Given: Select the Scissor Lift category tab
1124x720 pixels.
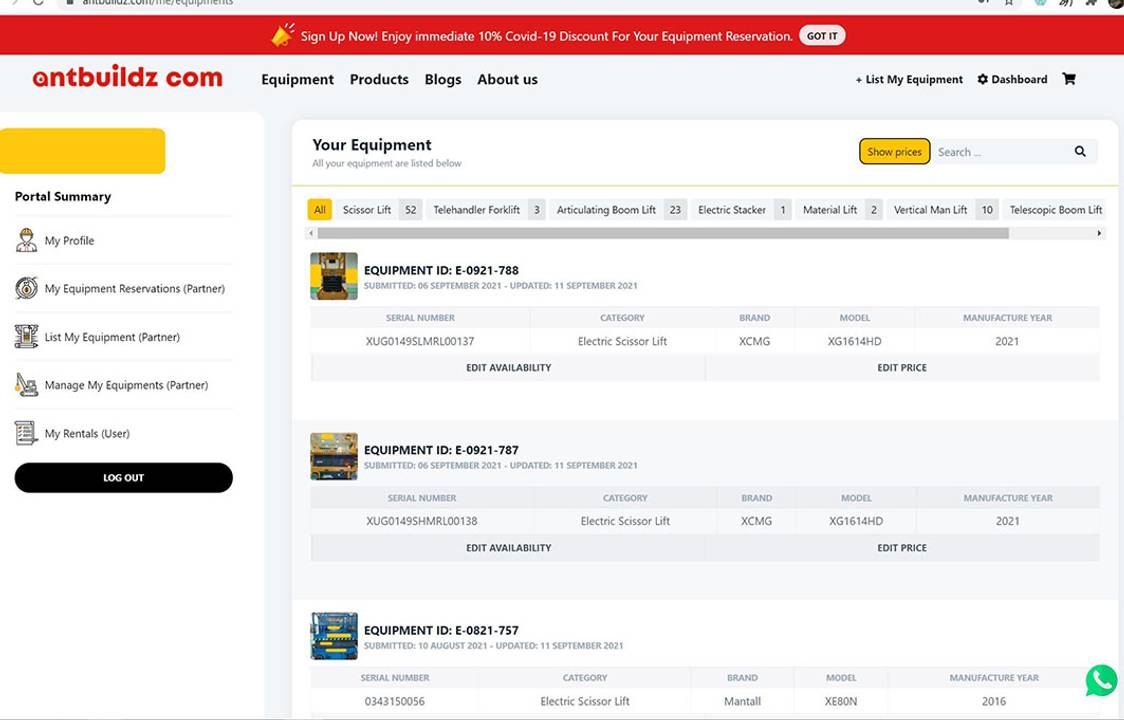Looking at the screenshot, I should coord(367,210).
